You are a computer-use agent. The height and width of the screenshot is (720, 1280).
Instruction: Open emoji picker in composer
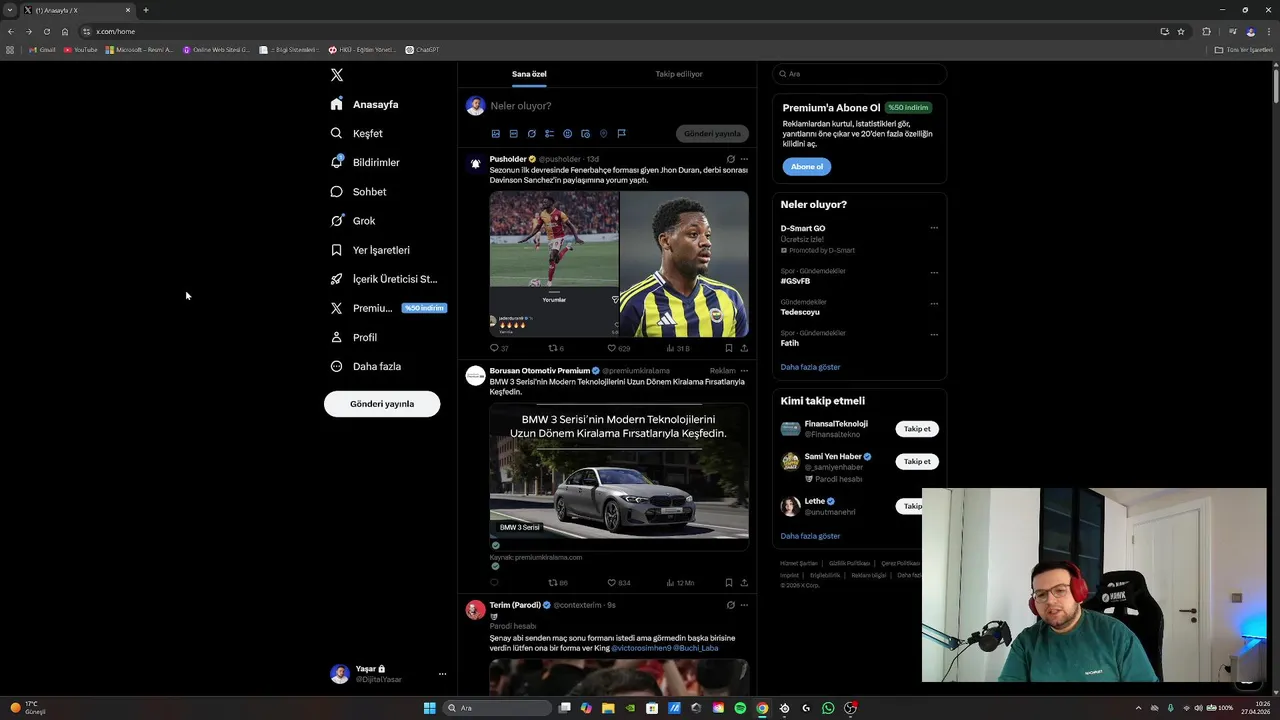pyautogui.click(x=567, y=133)
